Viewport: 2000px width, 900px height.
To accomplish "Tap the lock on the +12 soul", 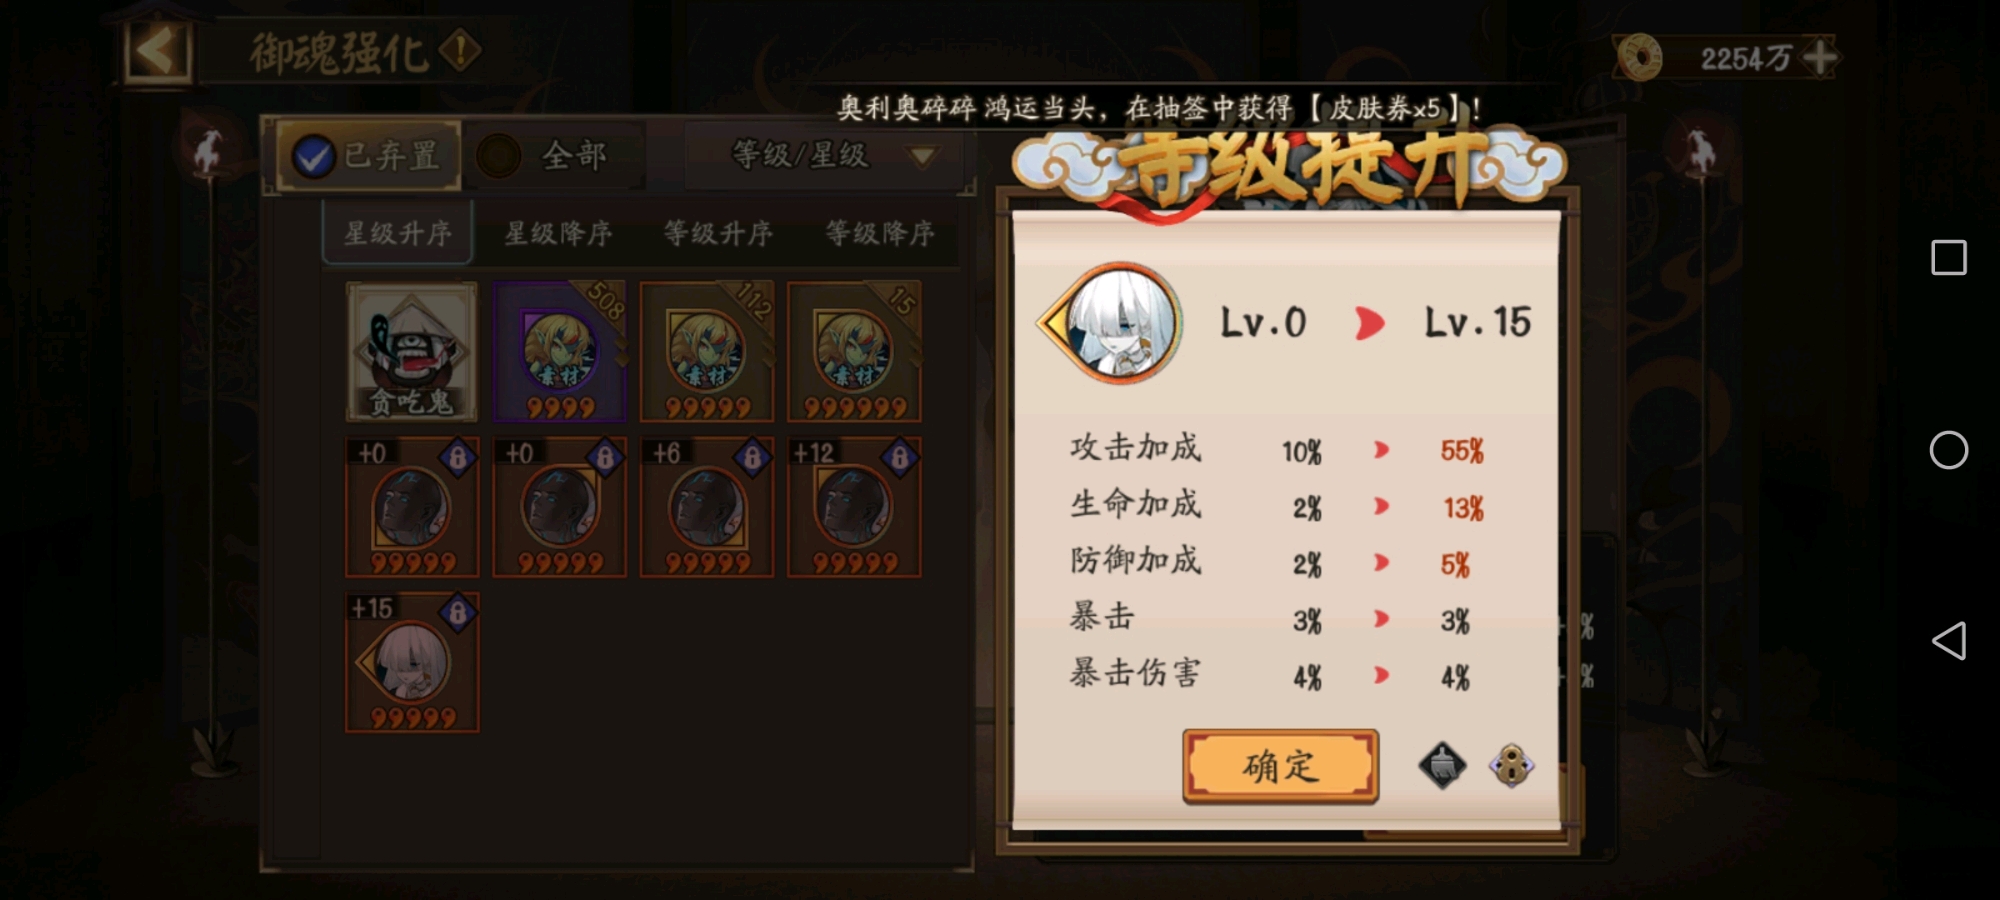I will click(899, 457).
